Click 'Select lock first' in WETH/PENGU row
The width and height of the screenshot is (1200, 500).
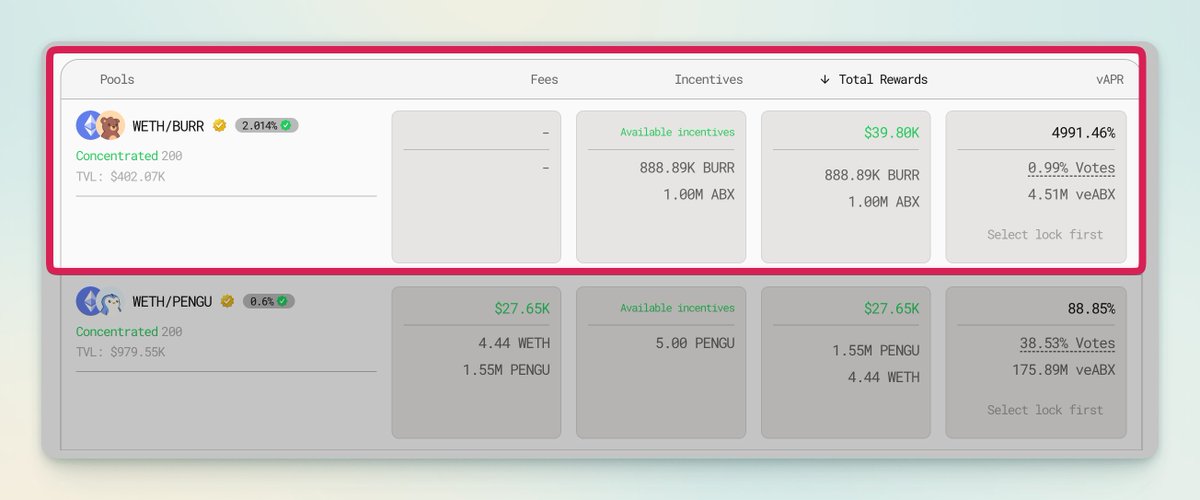pyautogui.click(x=1045, y=409)
